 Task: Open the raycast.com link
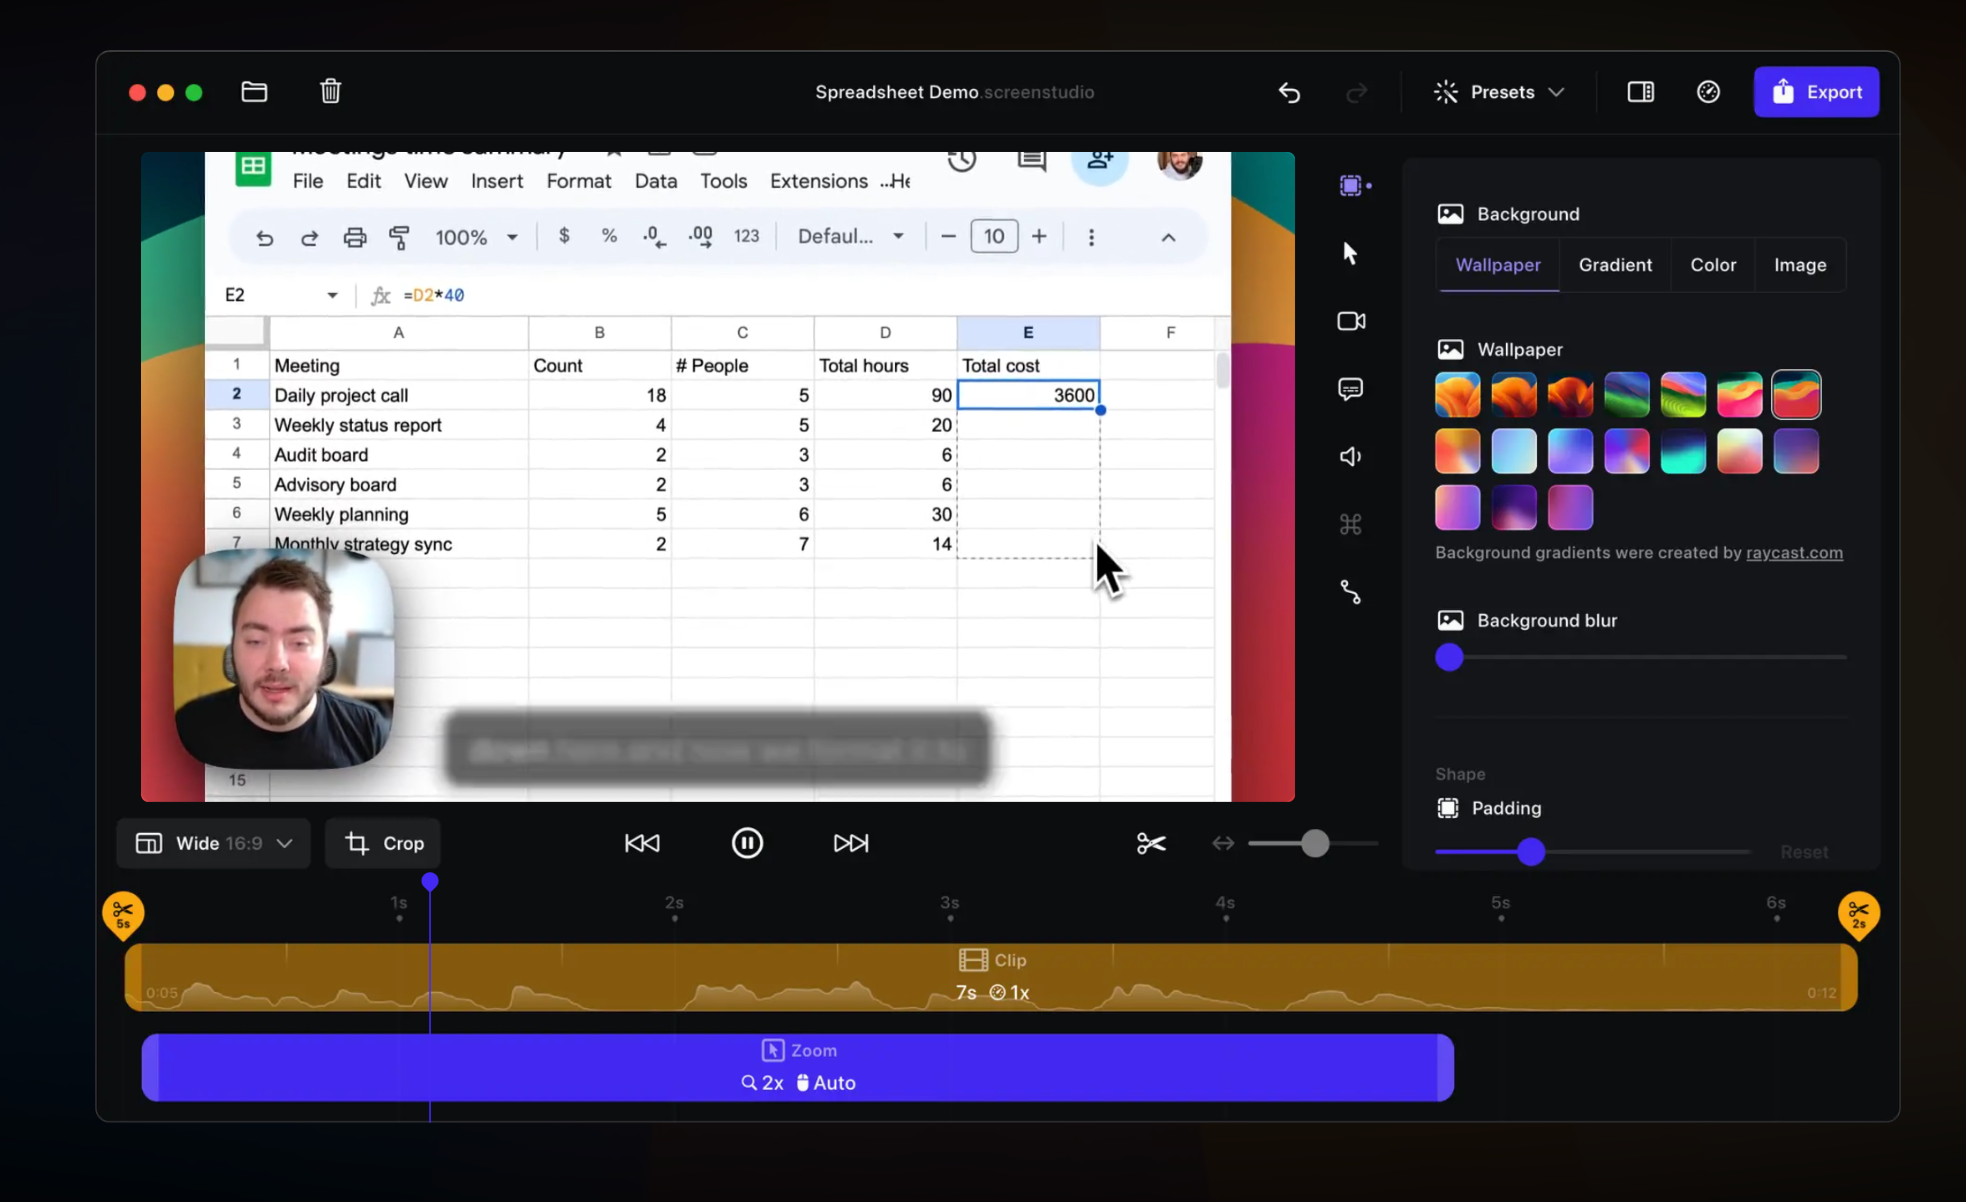click(x=1794, y=553)
